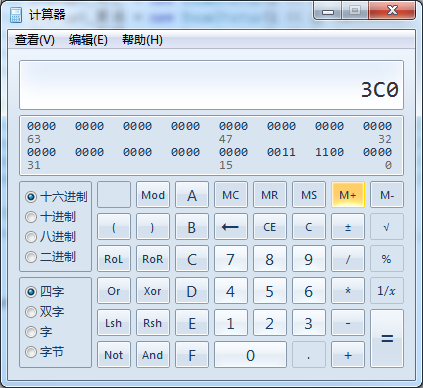Click the number 1 key
This screenshot has height=388, width=423.
(x=231, y=323)
